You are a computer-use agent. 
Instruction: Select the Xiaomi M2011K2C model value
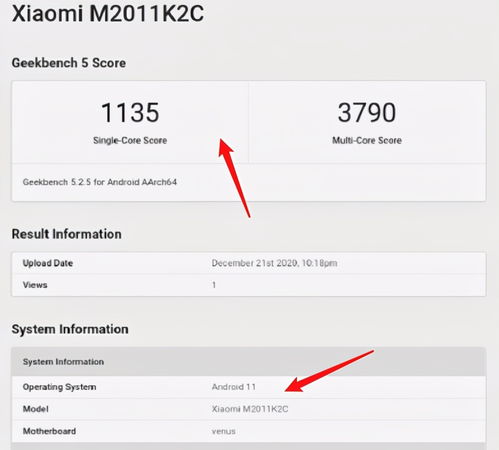(x=250, y=409)
